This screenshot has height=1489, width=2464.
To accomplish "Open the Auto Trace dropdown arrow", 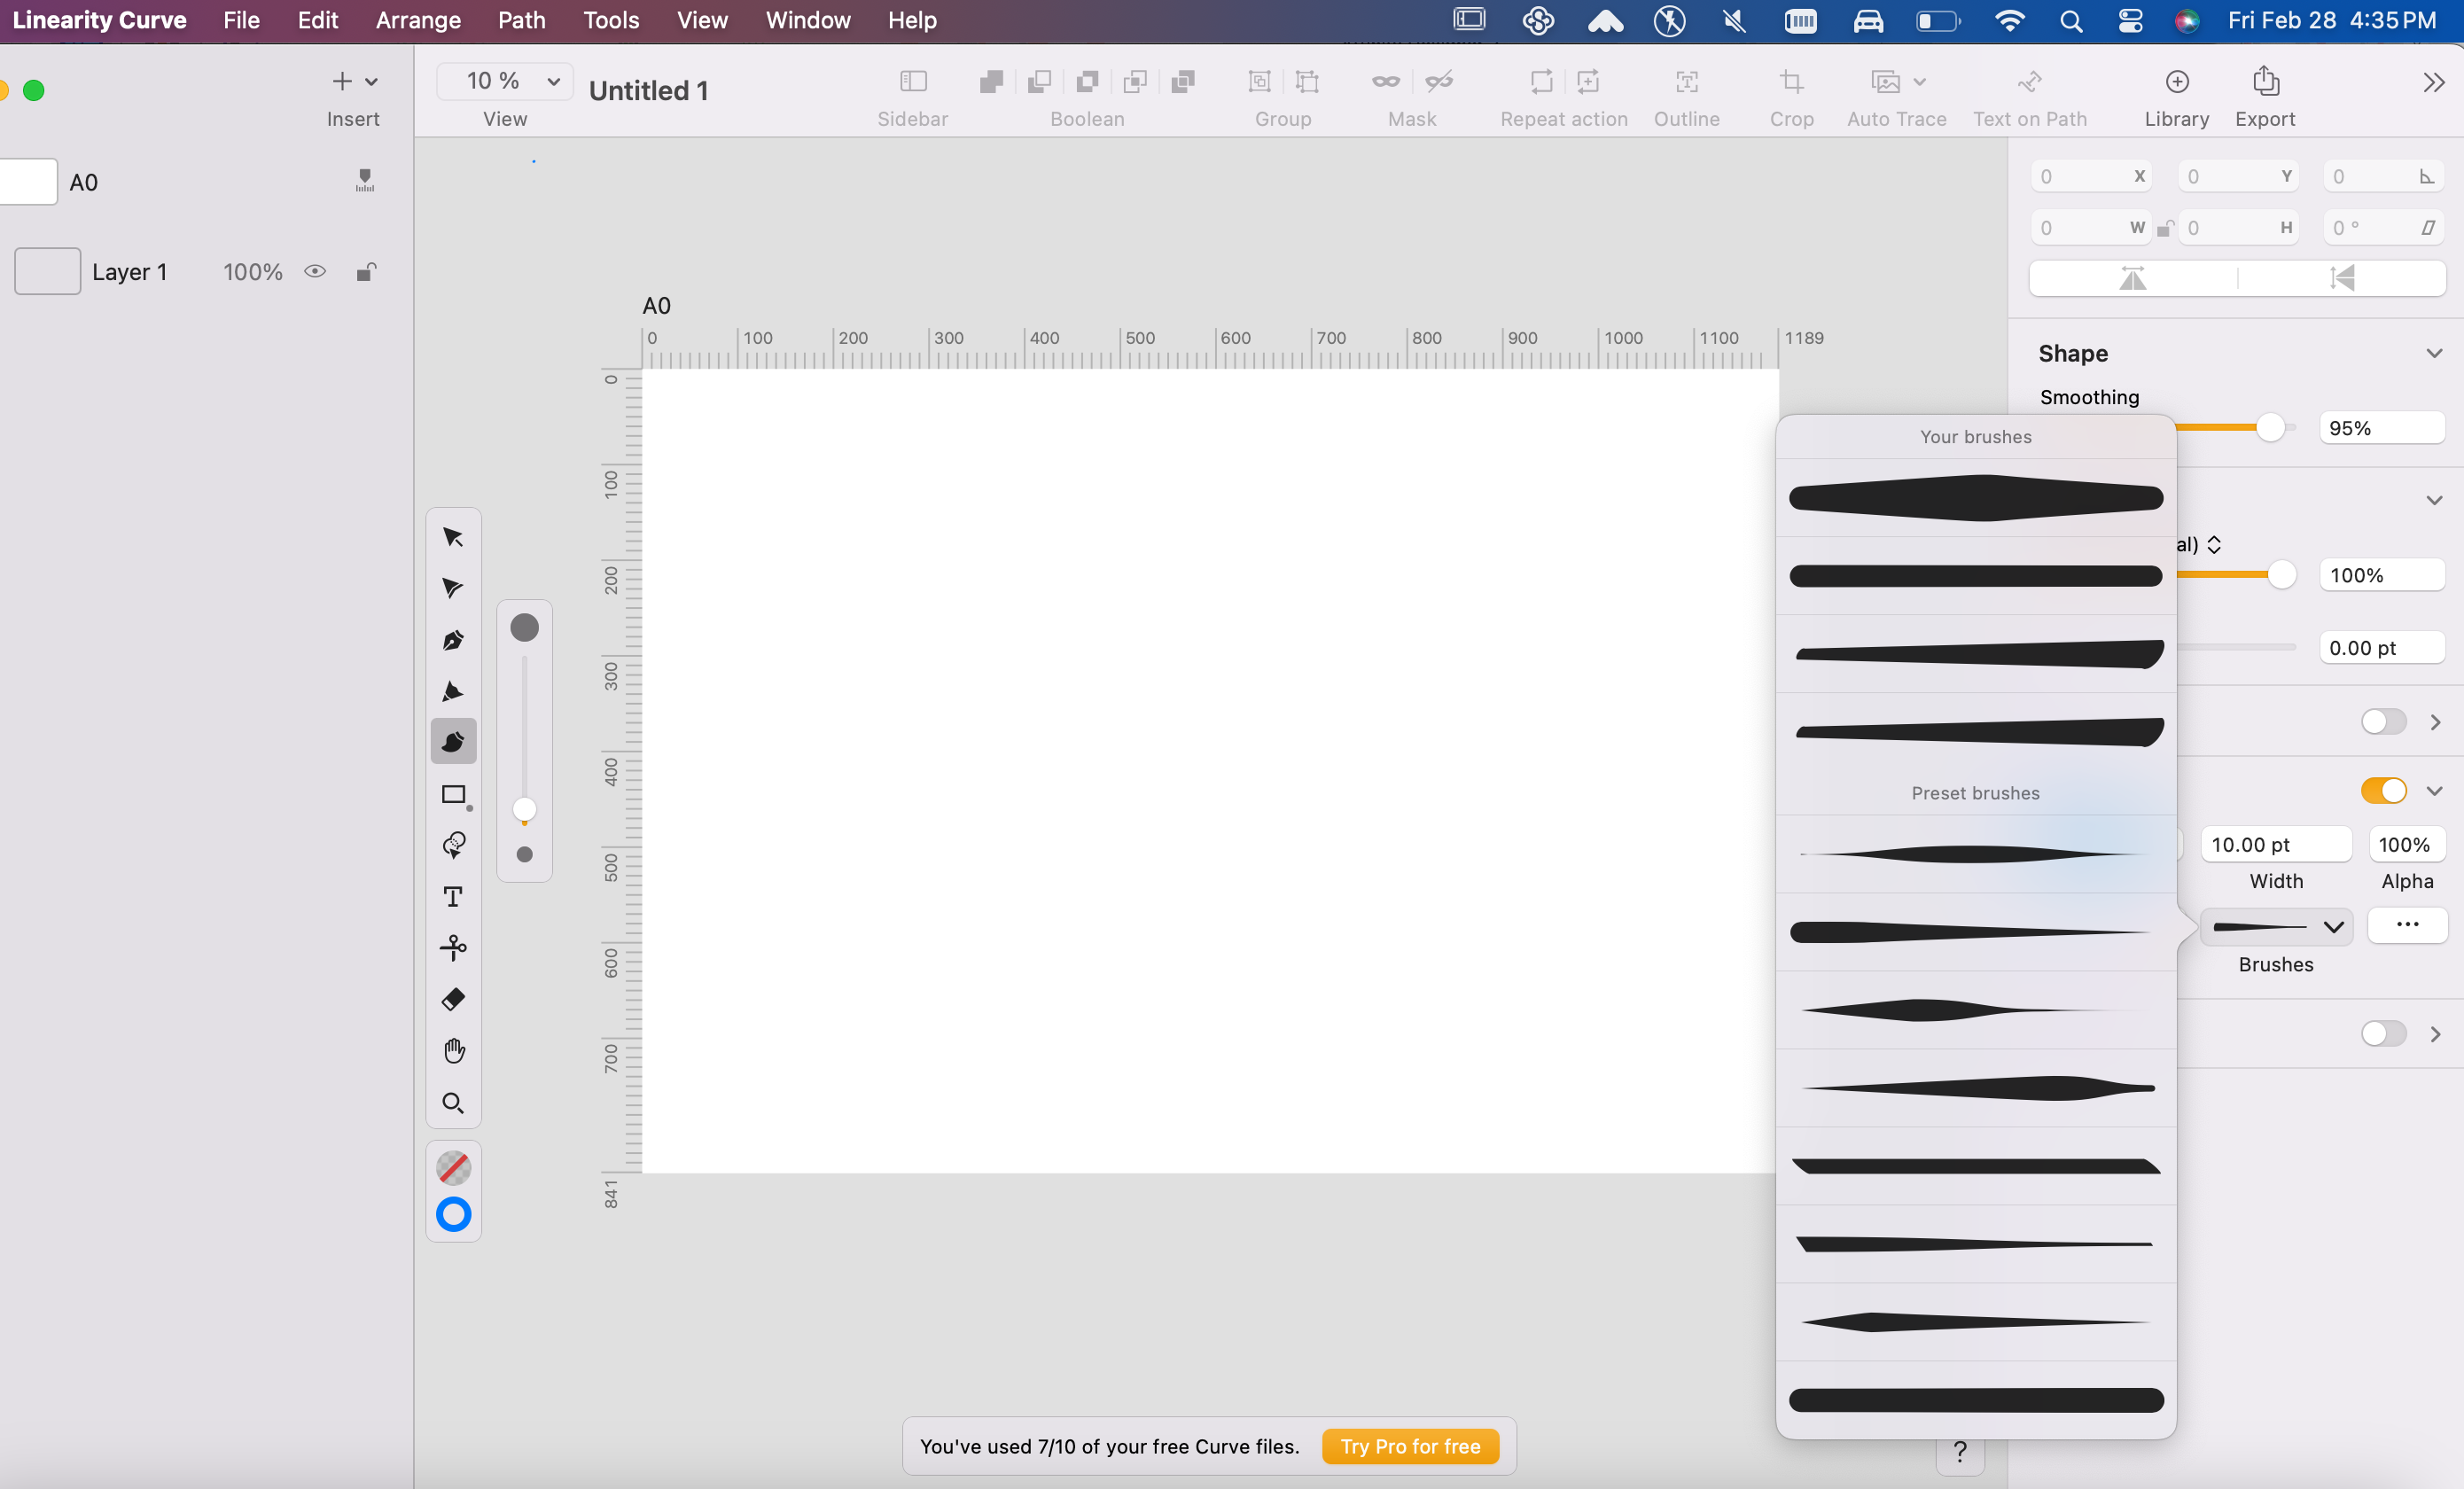I will [x=1919, y=82].
